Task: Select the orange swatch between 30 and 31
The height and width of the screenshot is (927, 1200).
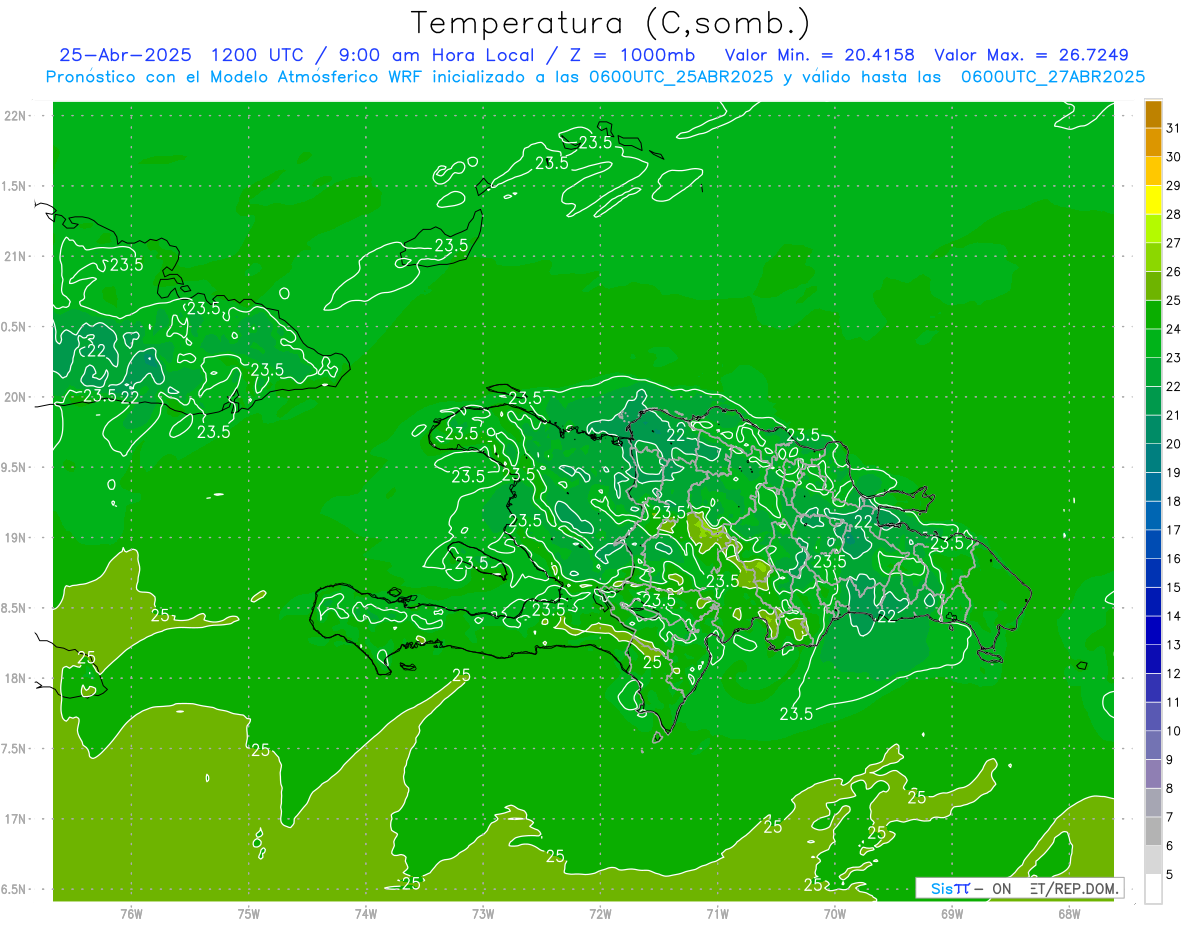Action: click(1153, 143)
